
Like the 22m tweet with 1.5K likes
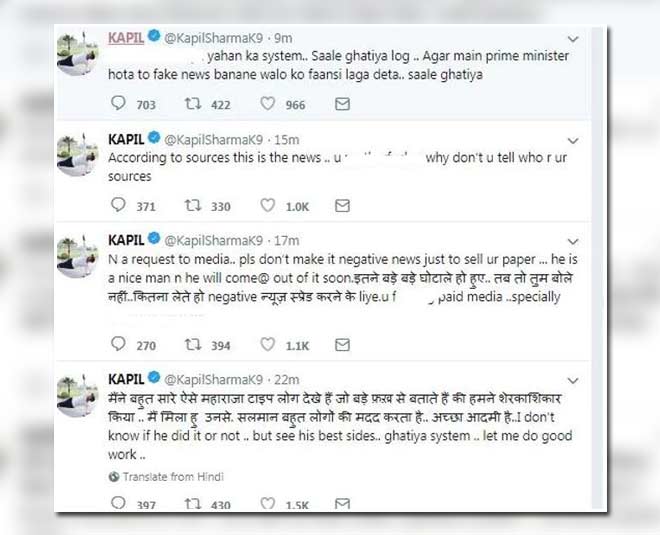tap(267, 505)
